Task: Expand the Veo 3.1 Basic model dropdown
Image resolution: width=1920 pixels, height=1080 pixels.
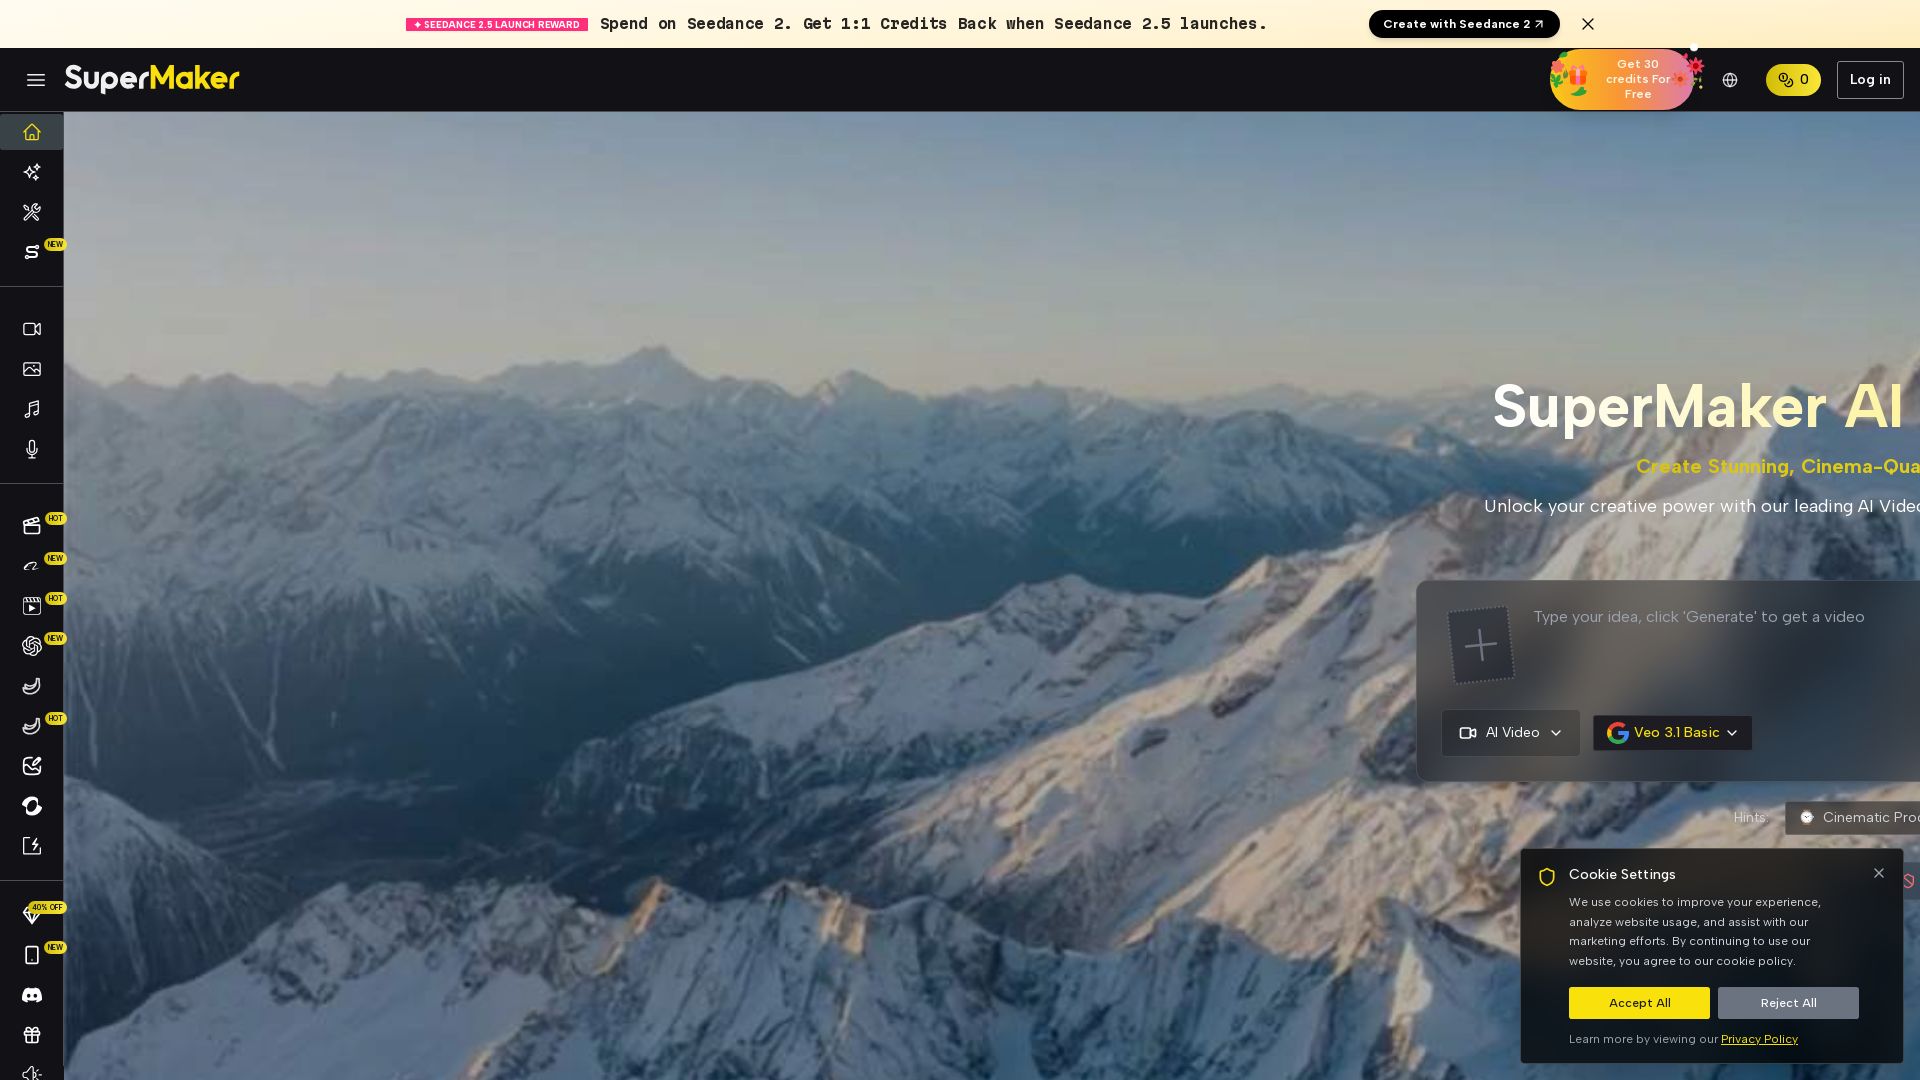Action: (1672, 733)
